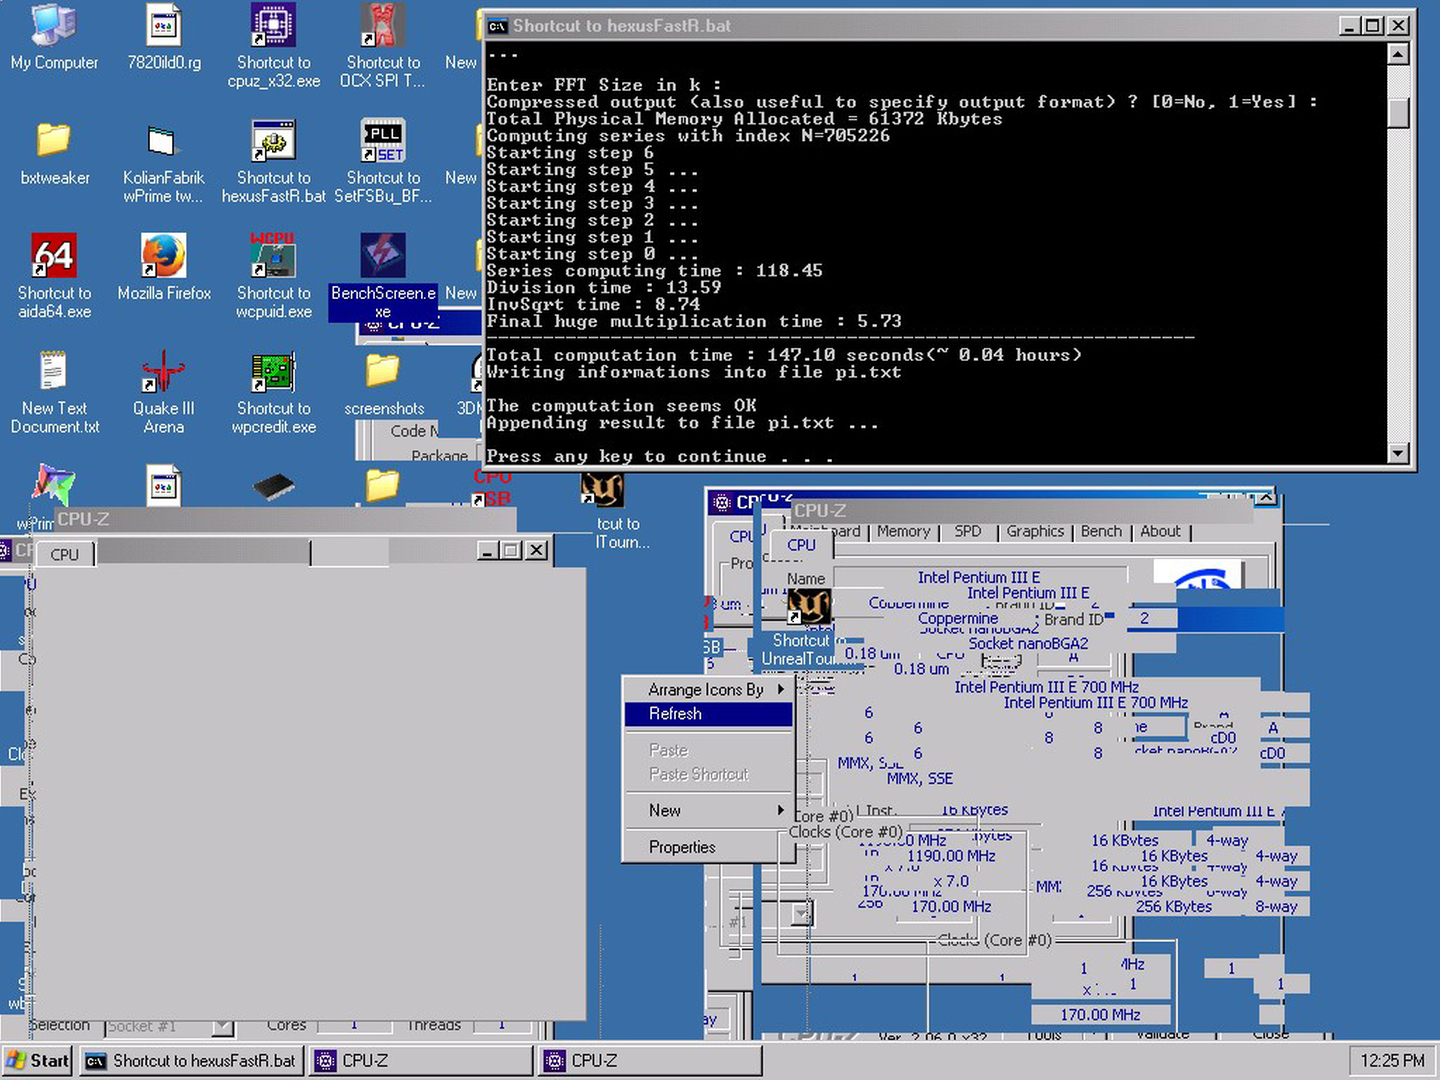Open the 7820ild0.rg file icon
The width and height of the screenshot is (1440, 1080).
click(164, 38)
